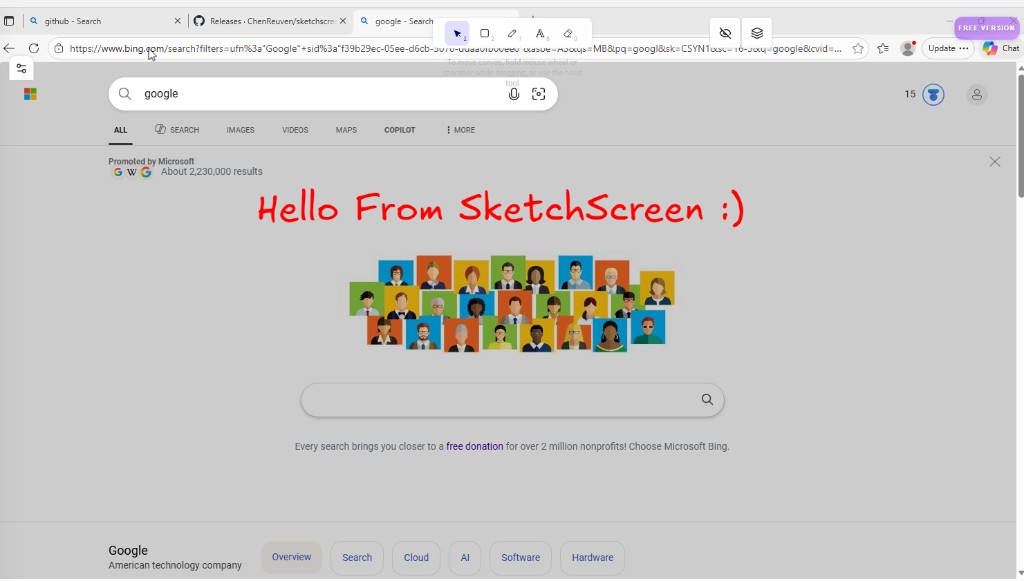
Task: Open visual search camera icon
Action: pos(539,94)
